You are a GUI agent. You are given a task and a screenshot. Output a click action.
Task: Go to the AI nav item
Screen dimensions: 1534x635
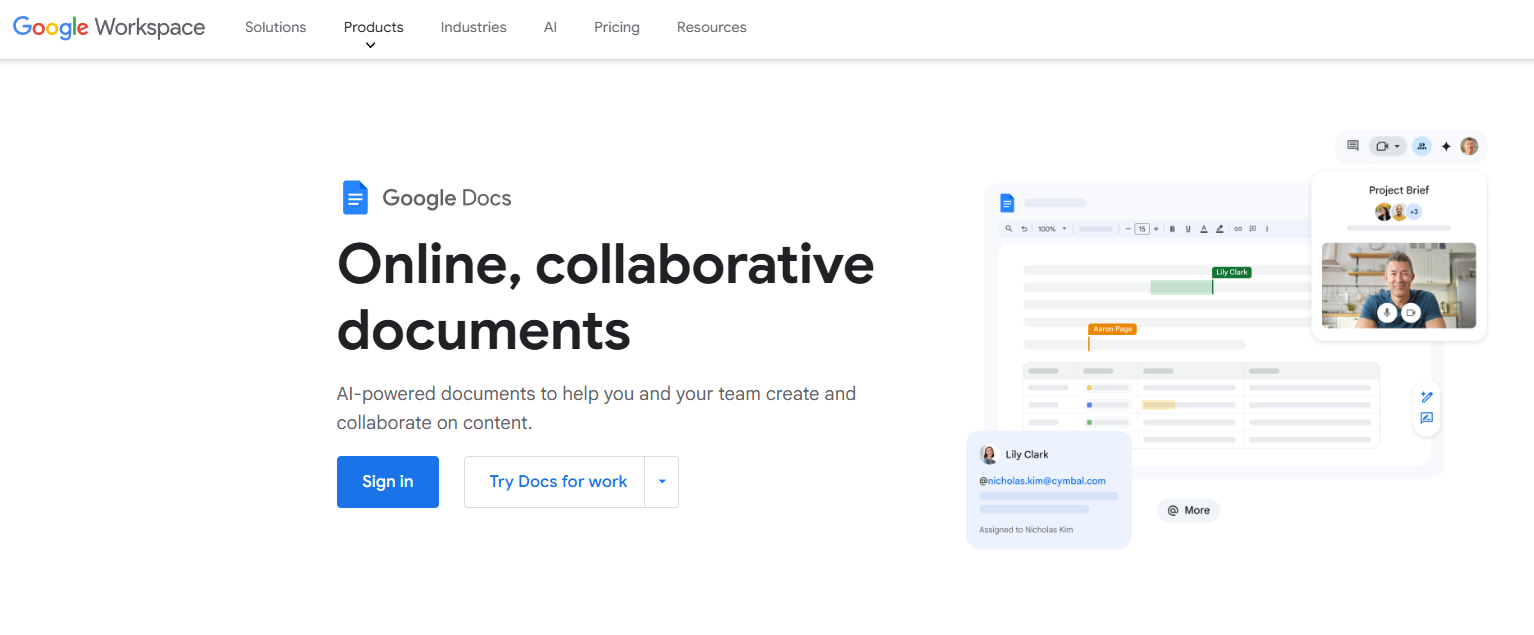[x=550, y=28]
